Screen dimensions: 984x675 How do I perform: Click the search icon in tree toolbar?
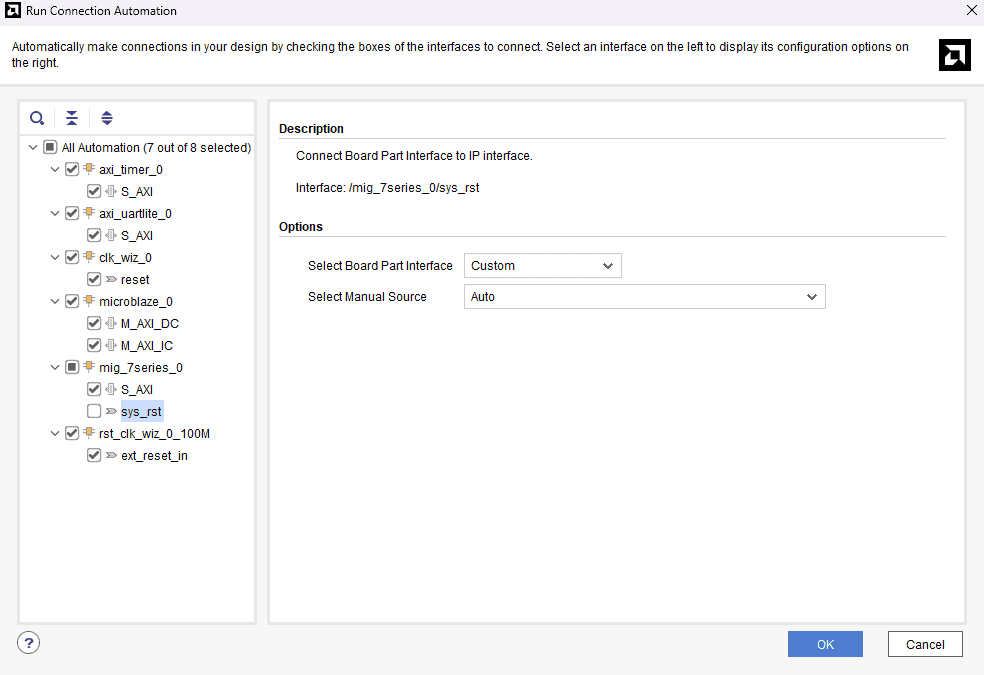[x=37, y=118]
